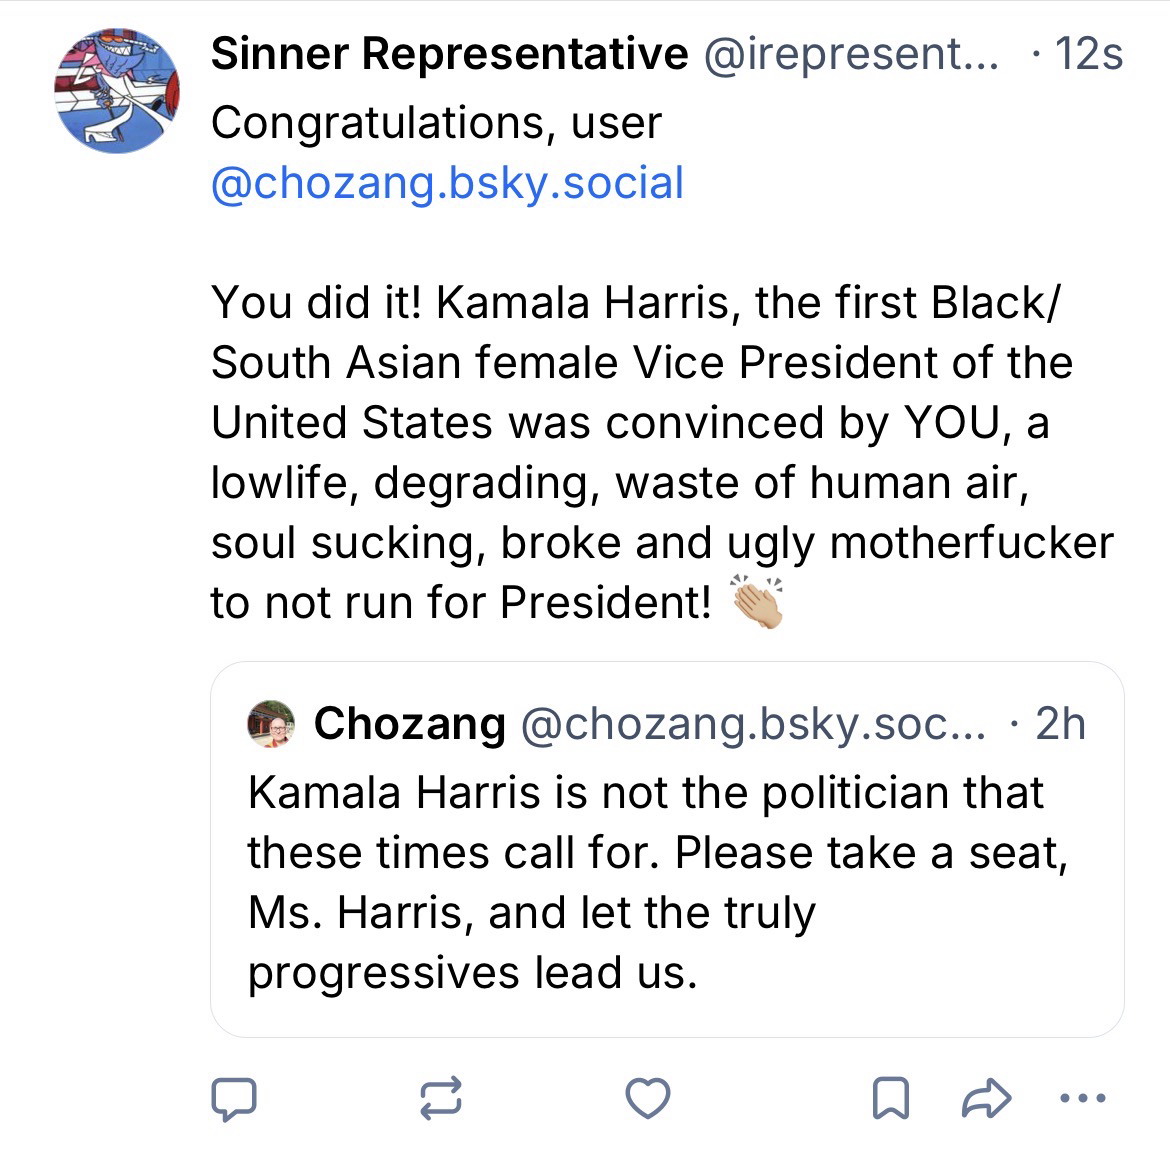Bookmark this post
This screenshot has height=1163, width=1170.
click(890, 1098)
